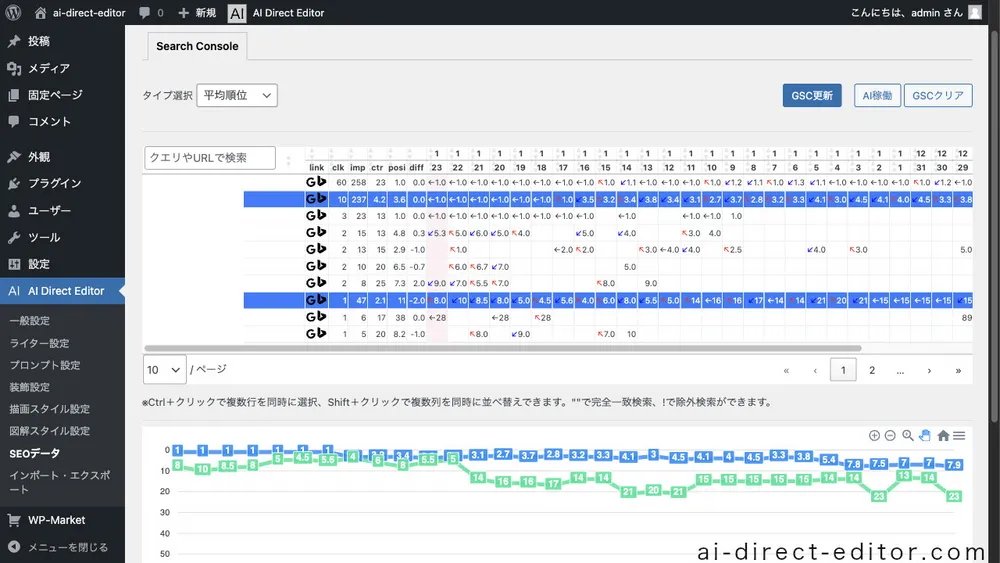Click Google icon in row with 258 impressions
1000x563 pixels.
click(x=311, y=182)
